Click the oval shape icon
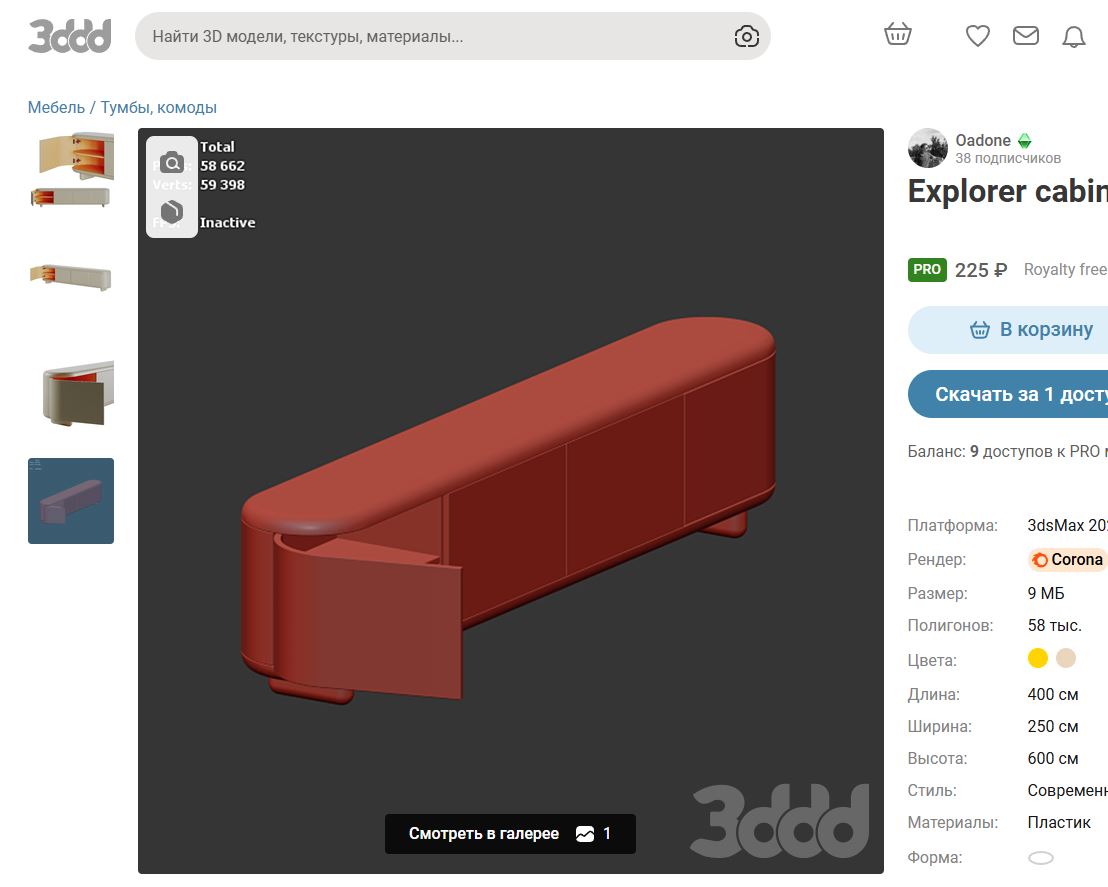The image size is (1108, 887). (1041, 858)
